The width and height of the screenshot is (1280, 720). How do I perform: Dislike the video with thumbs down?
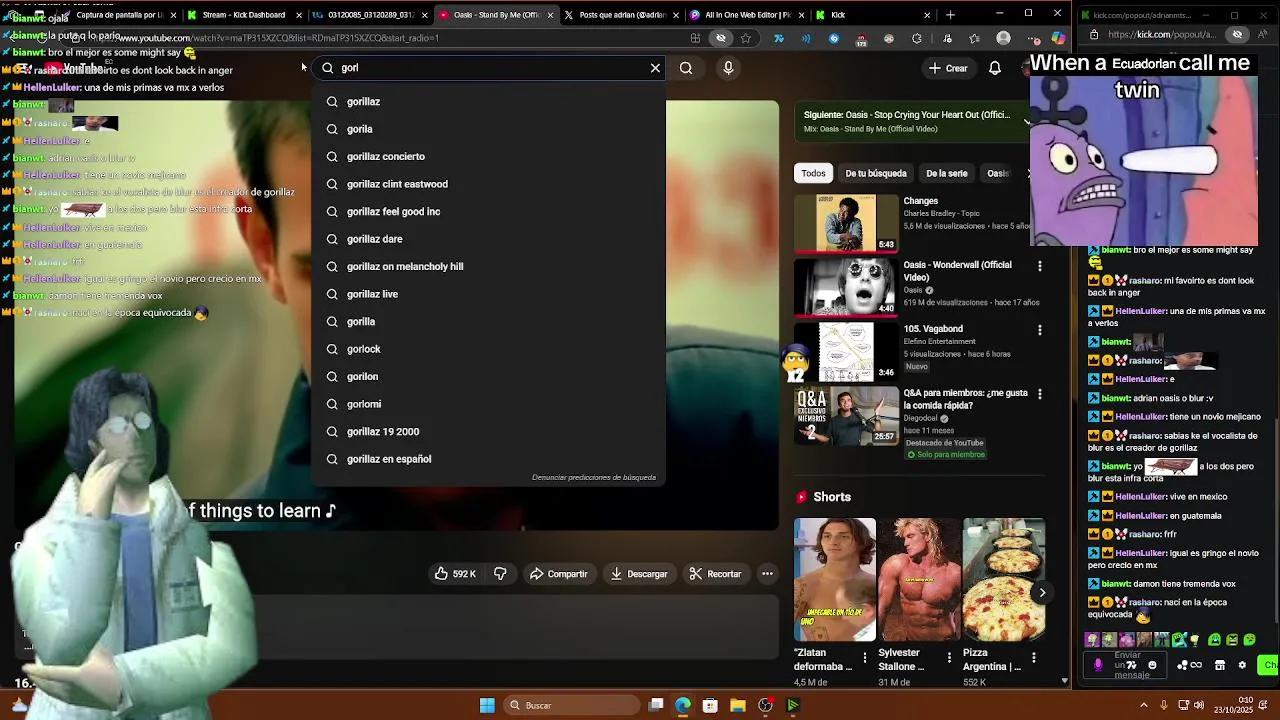pyautogui.click(x=500, y=574)
